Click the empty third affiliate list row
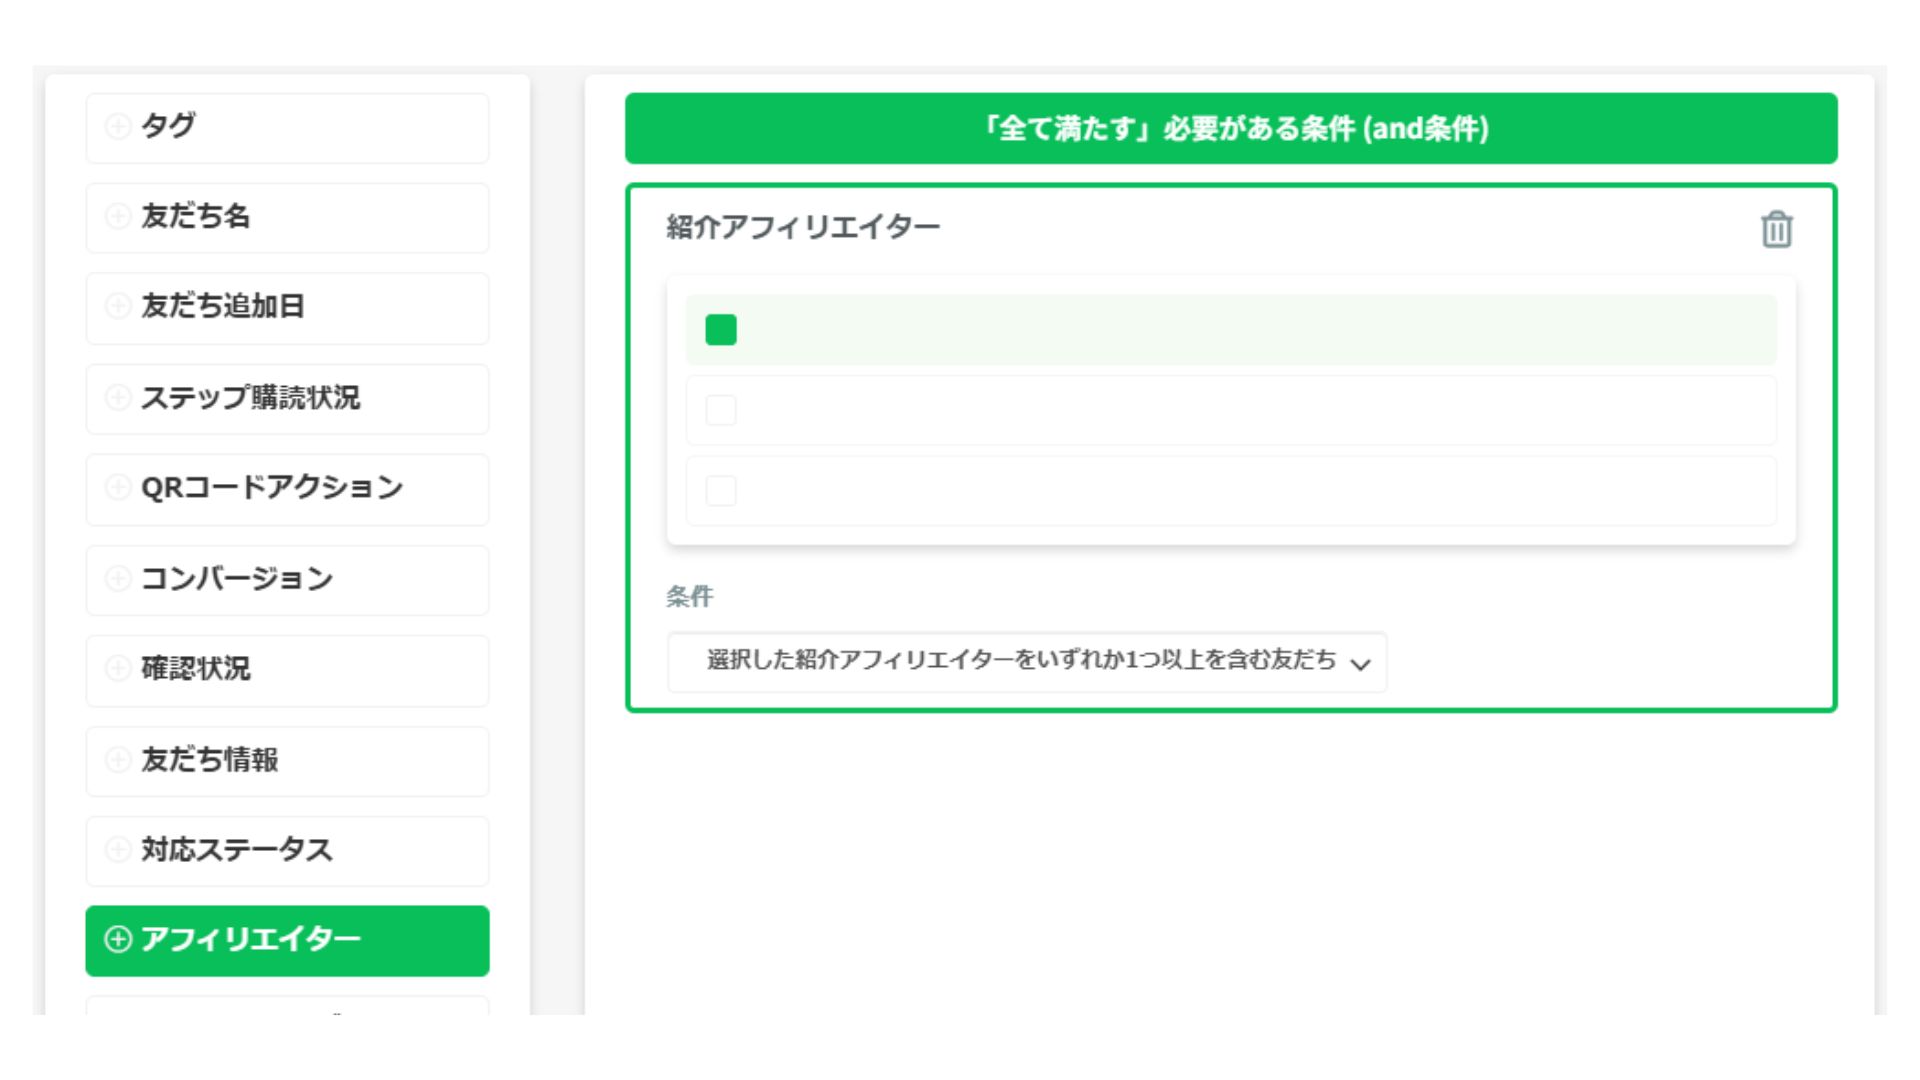 click(x=1231, y=491)
